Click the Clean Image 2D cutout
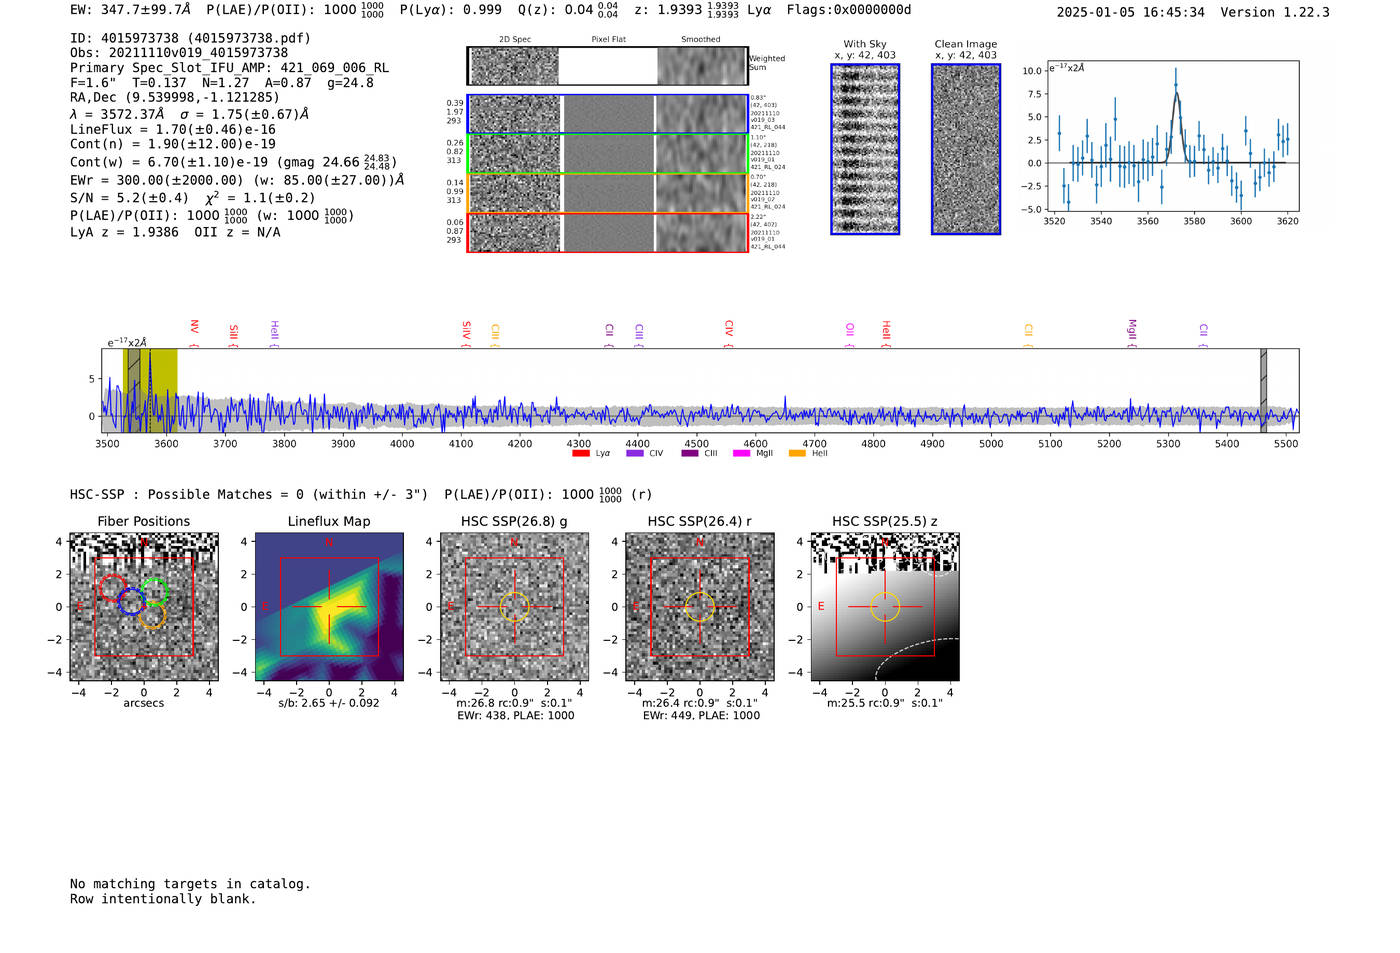 (966, 149)
